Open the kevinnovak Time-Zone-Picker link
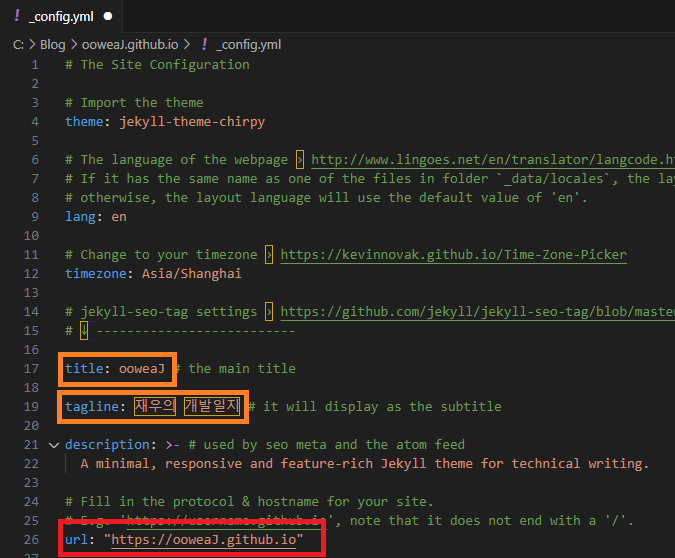675x558 pixels. 453,254
